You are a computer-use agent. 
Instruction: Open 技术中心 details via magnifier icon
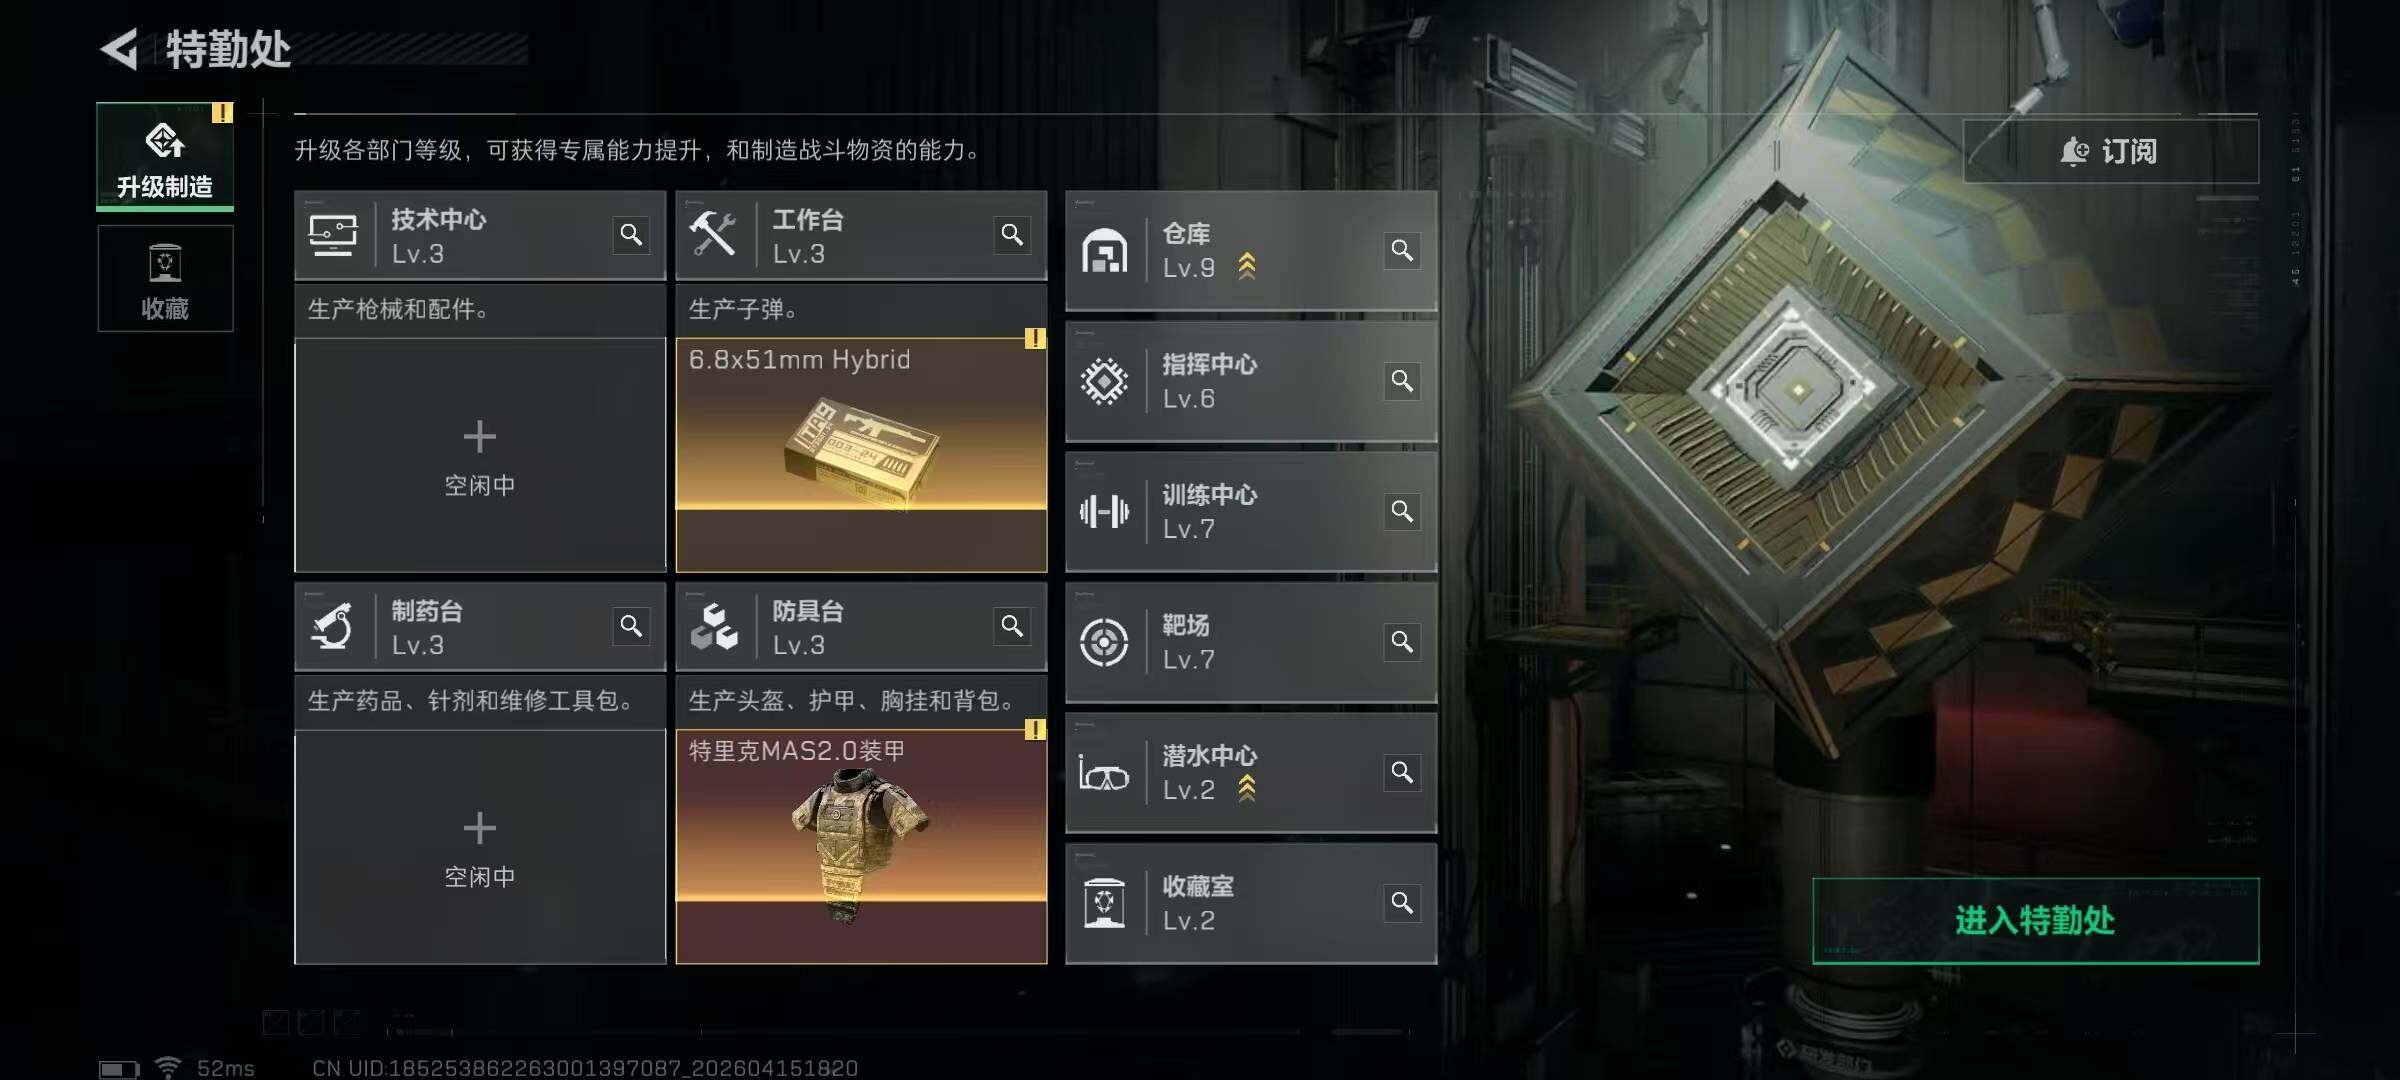(631, 235)
